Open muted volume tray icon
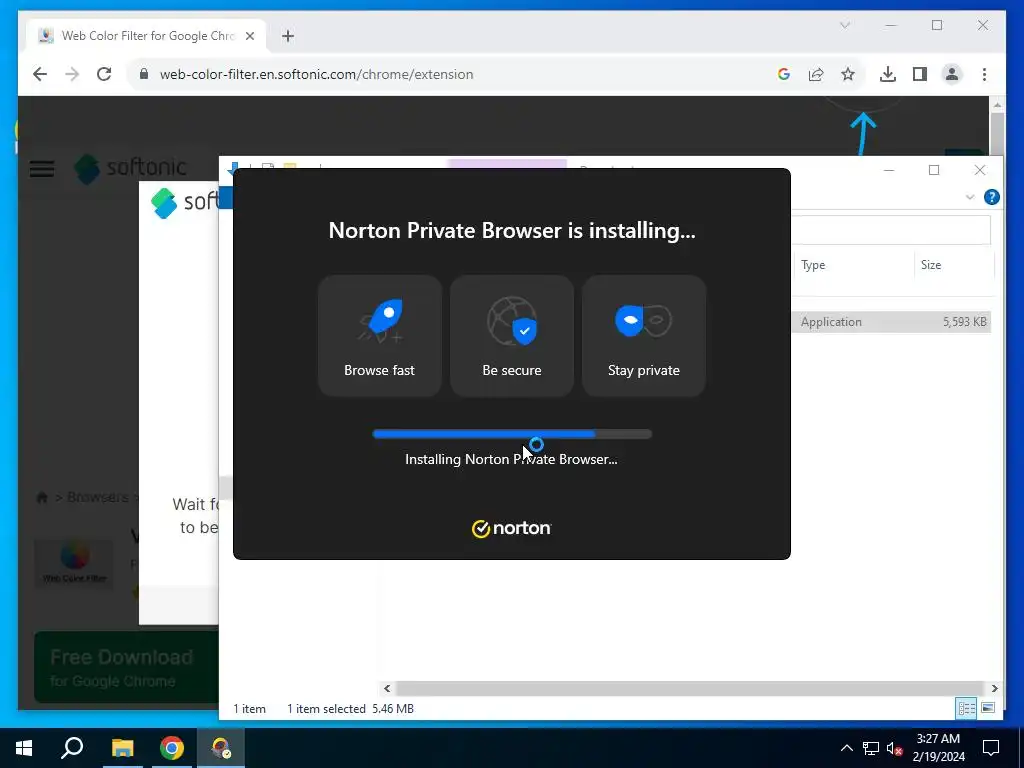Image resolution: width=1024 pixels, height=768 pixels. [x=894, y=748]
